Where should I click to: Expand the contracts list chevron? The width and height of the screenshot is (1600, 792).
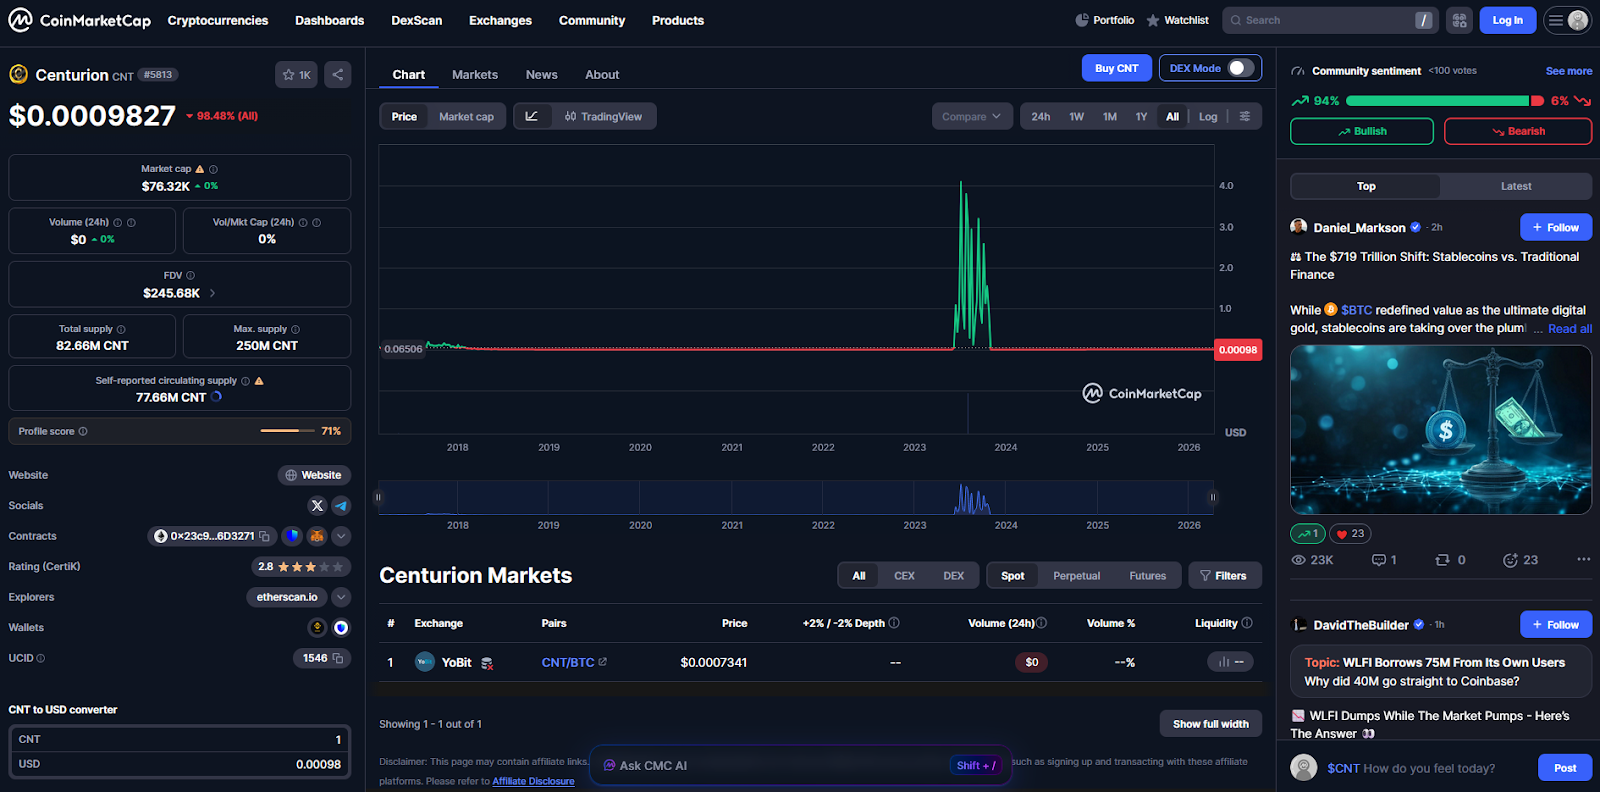[x=341, y=536]
